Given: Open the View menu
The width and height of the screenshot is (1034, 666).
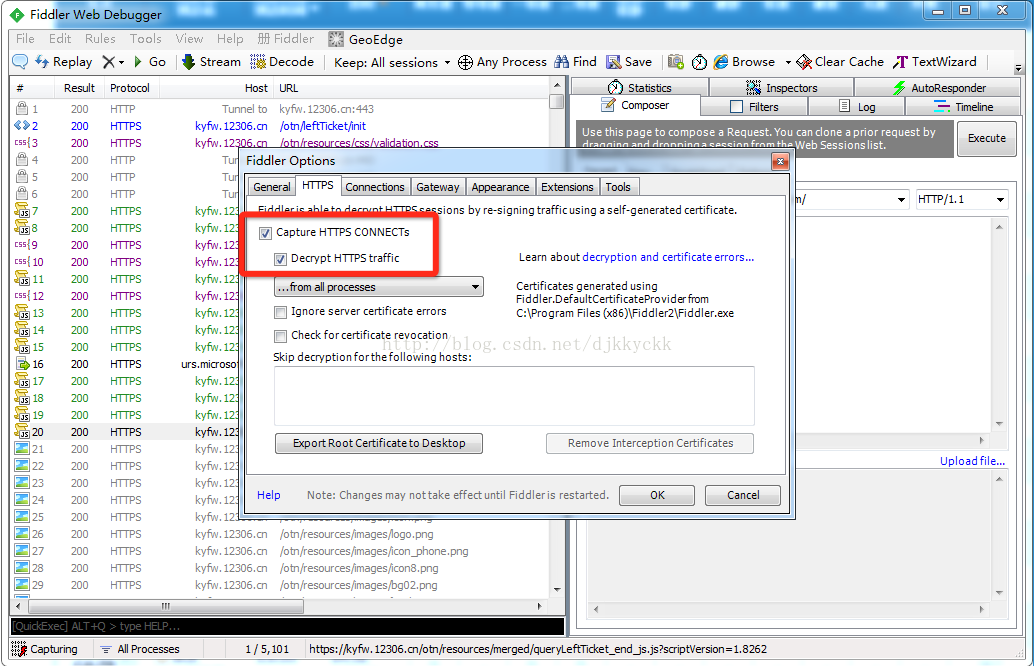Looking at the screenshot, I should [189, 39].
